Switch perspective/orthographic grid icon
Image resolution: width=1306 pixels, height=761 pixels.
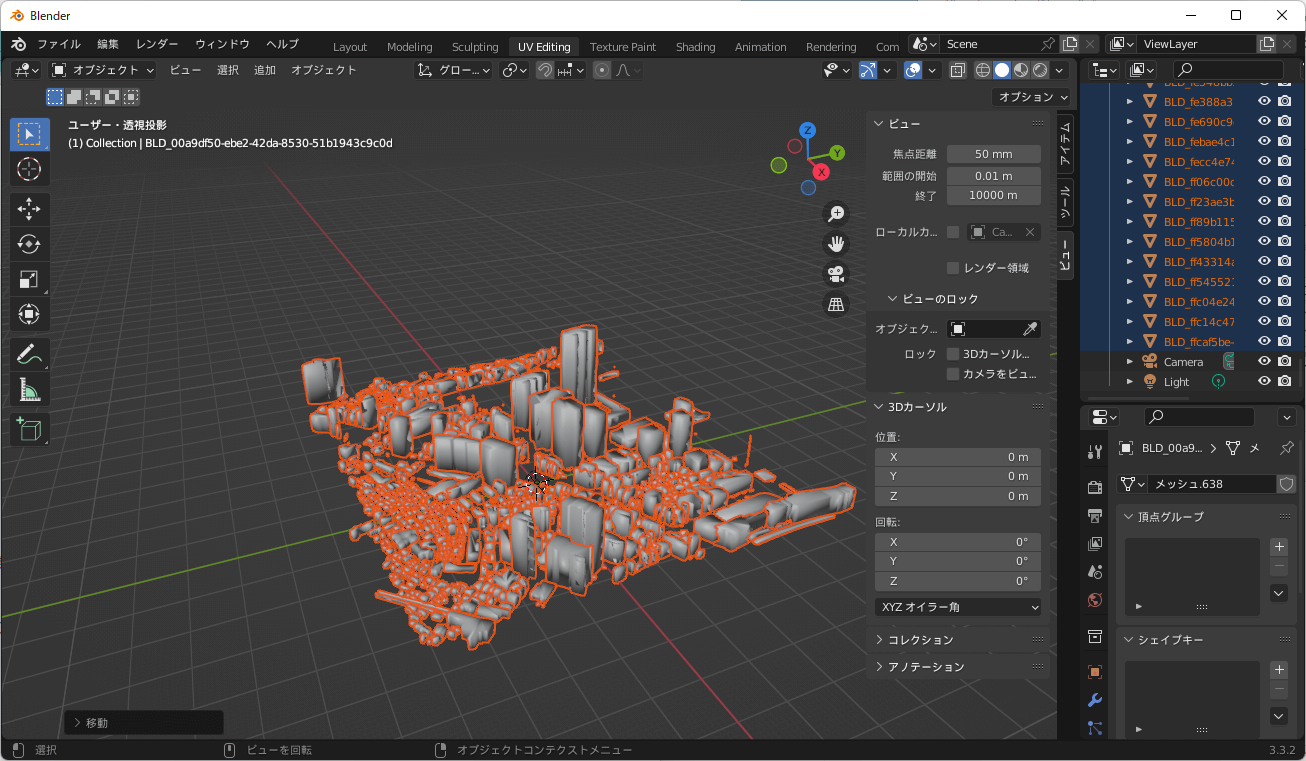[836, 304]
